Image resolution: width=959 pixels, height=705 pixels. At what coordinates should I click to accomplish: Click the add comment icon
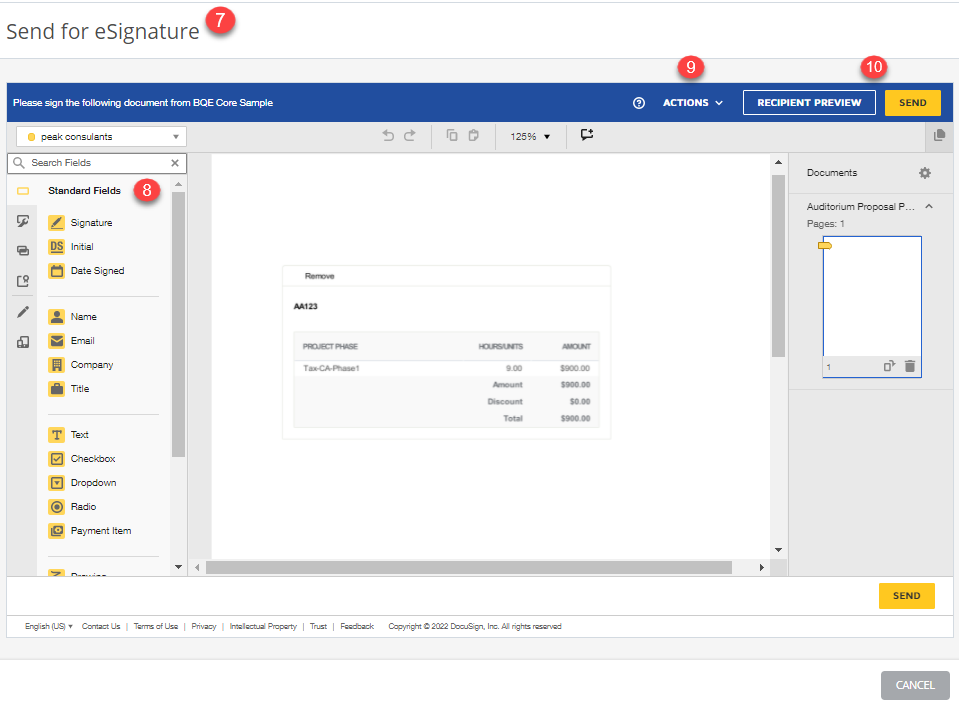587,135
